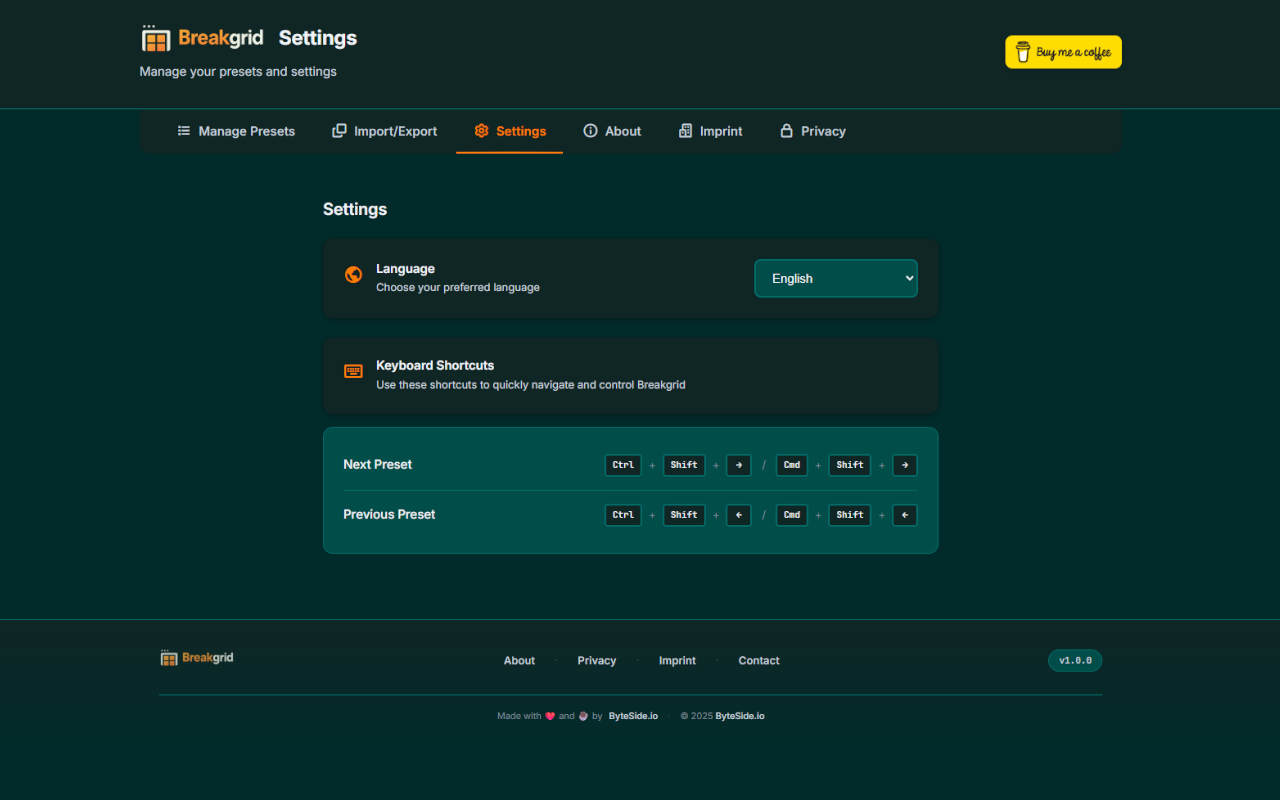The height and width of the screenshot is (800, 1280).
Task: Click the lock icon on the Privacy tab
Action: [x=786, y=131]
